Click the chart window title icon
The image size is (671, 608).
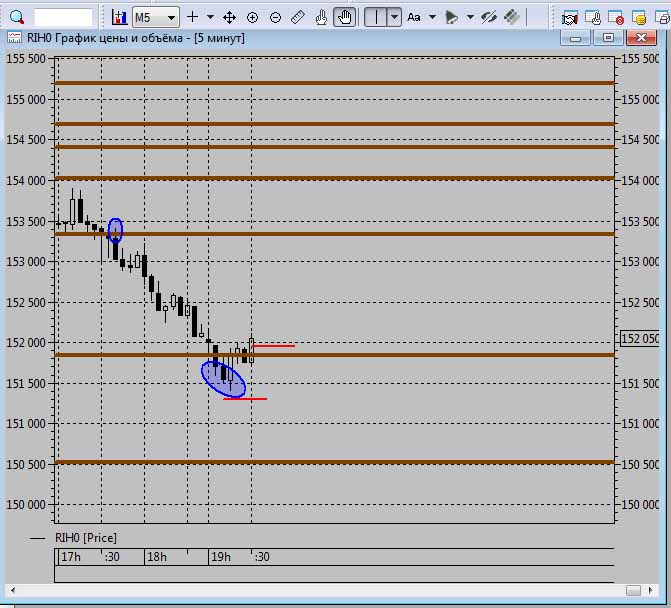point(14,38)
